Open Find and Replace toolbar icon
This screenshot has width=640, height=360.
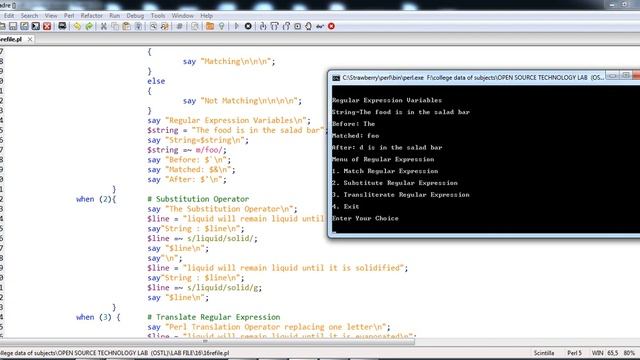(x=165, y=26)
